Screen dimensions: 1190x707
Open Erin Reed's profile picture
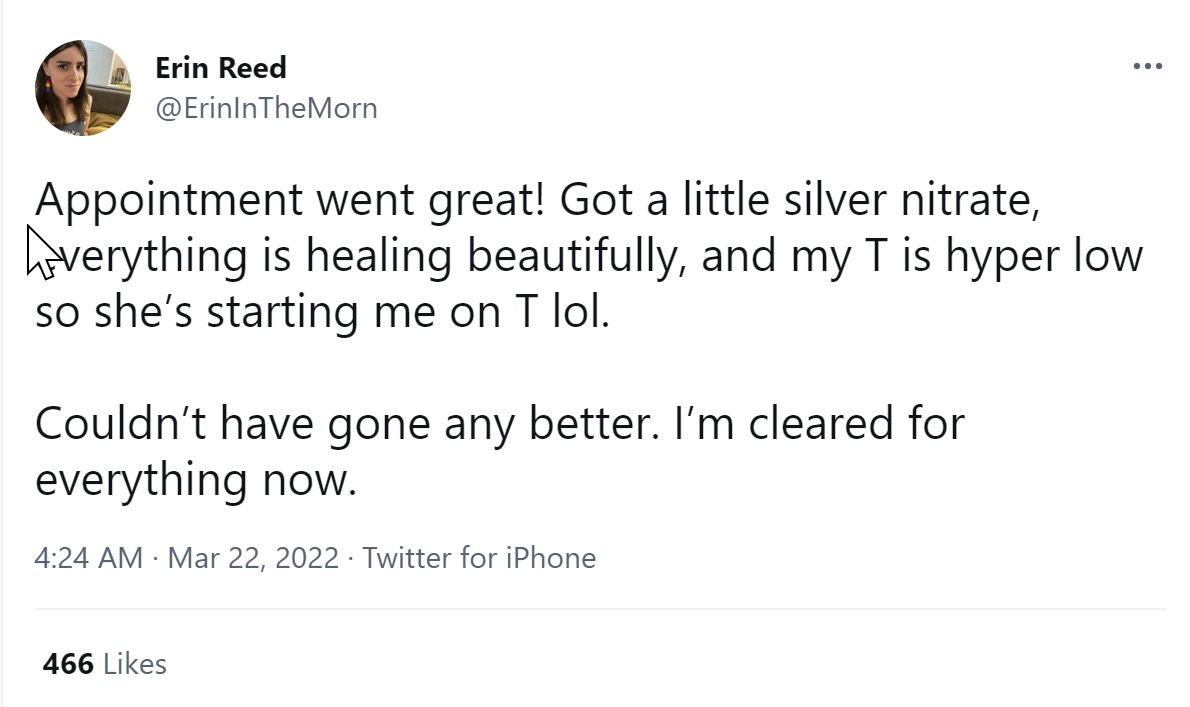tap(83, 88)
